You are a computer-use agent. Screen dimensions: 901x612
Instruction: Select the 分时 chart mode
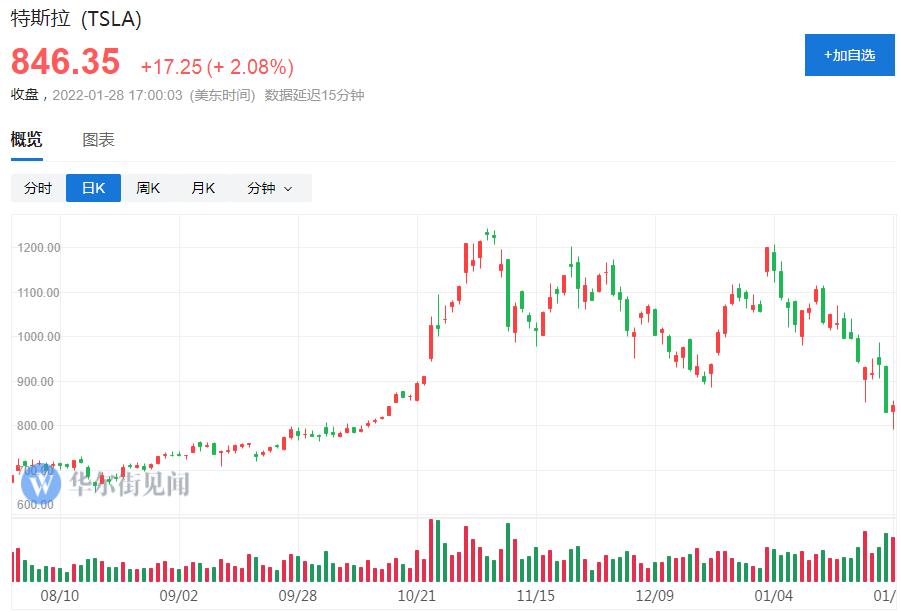[x=38, y=188]
